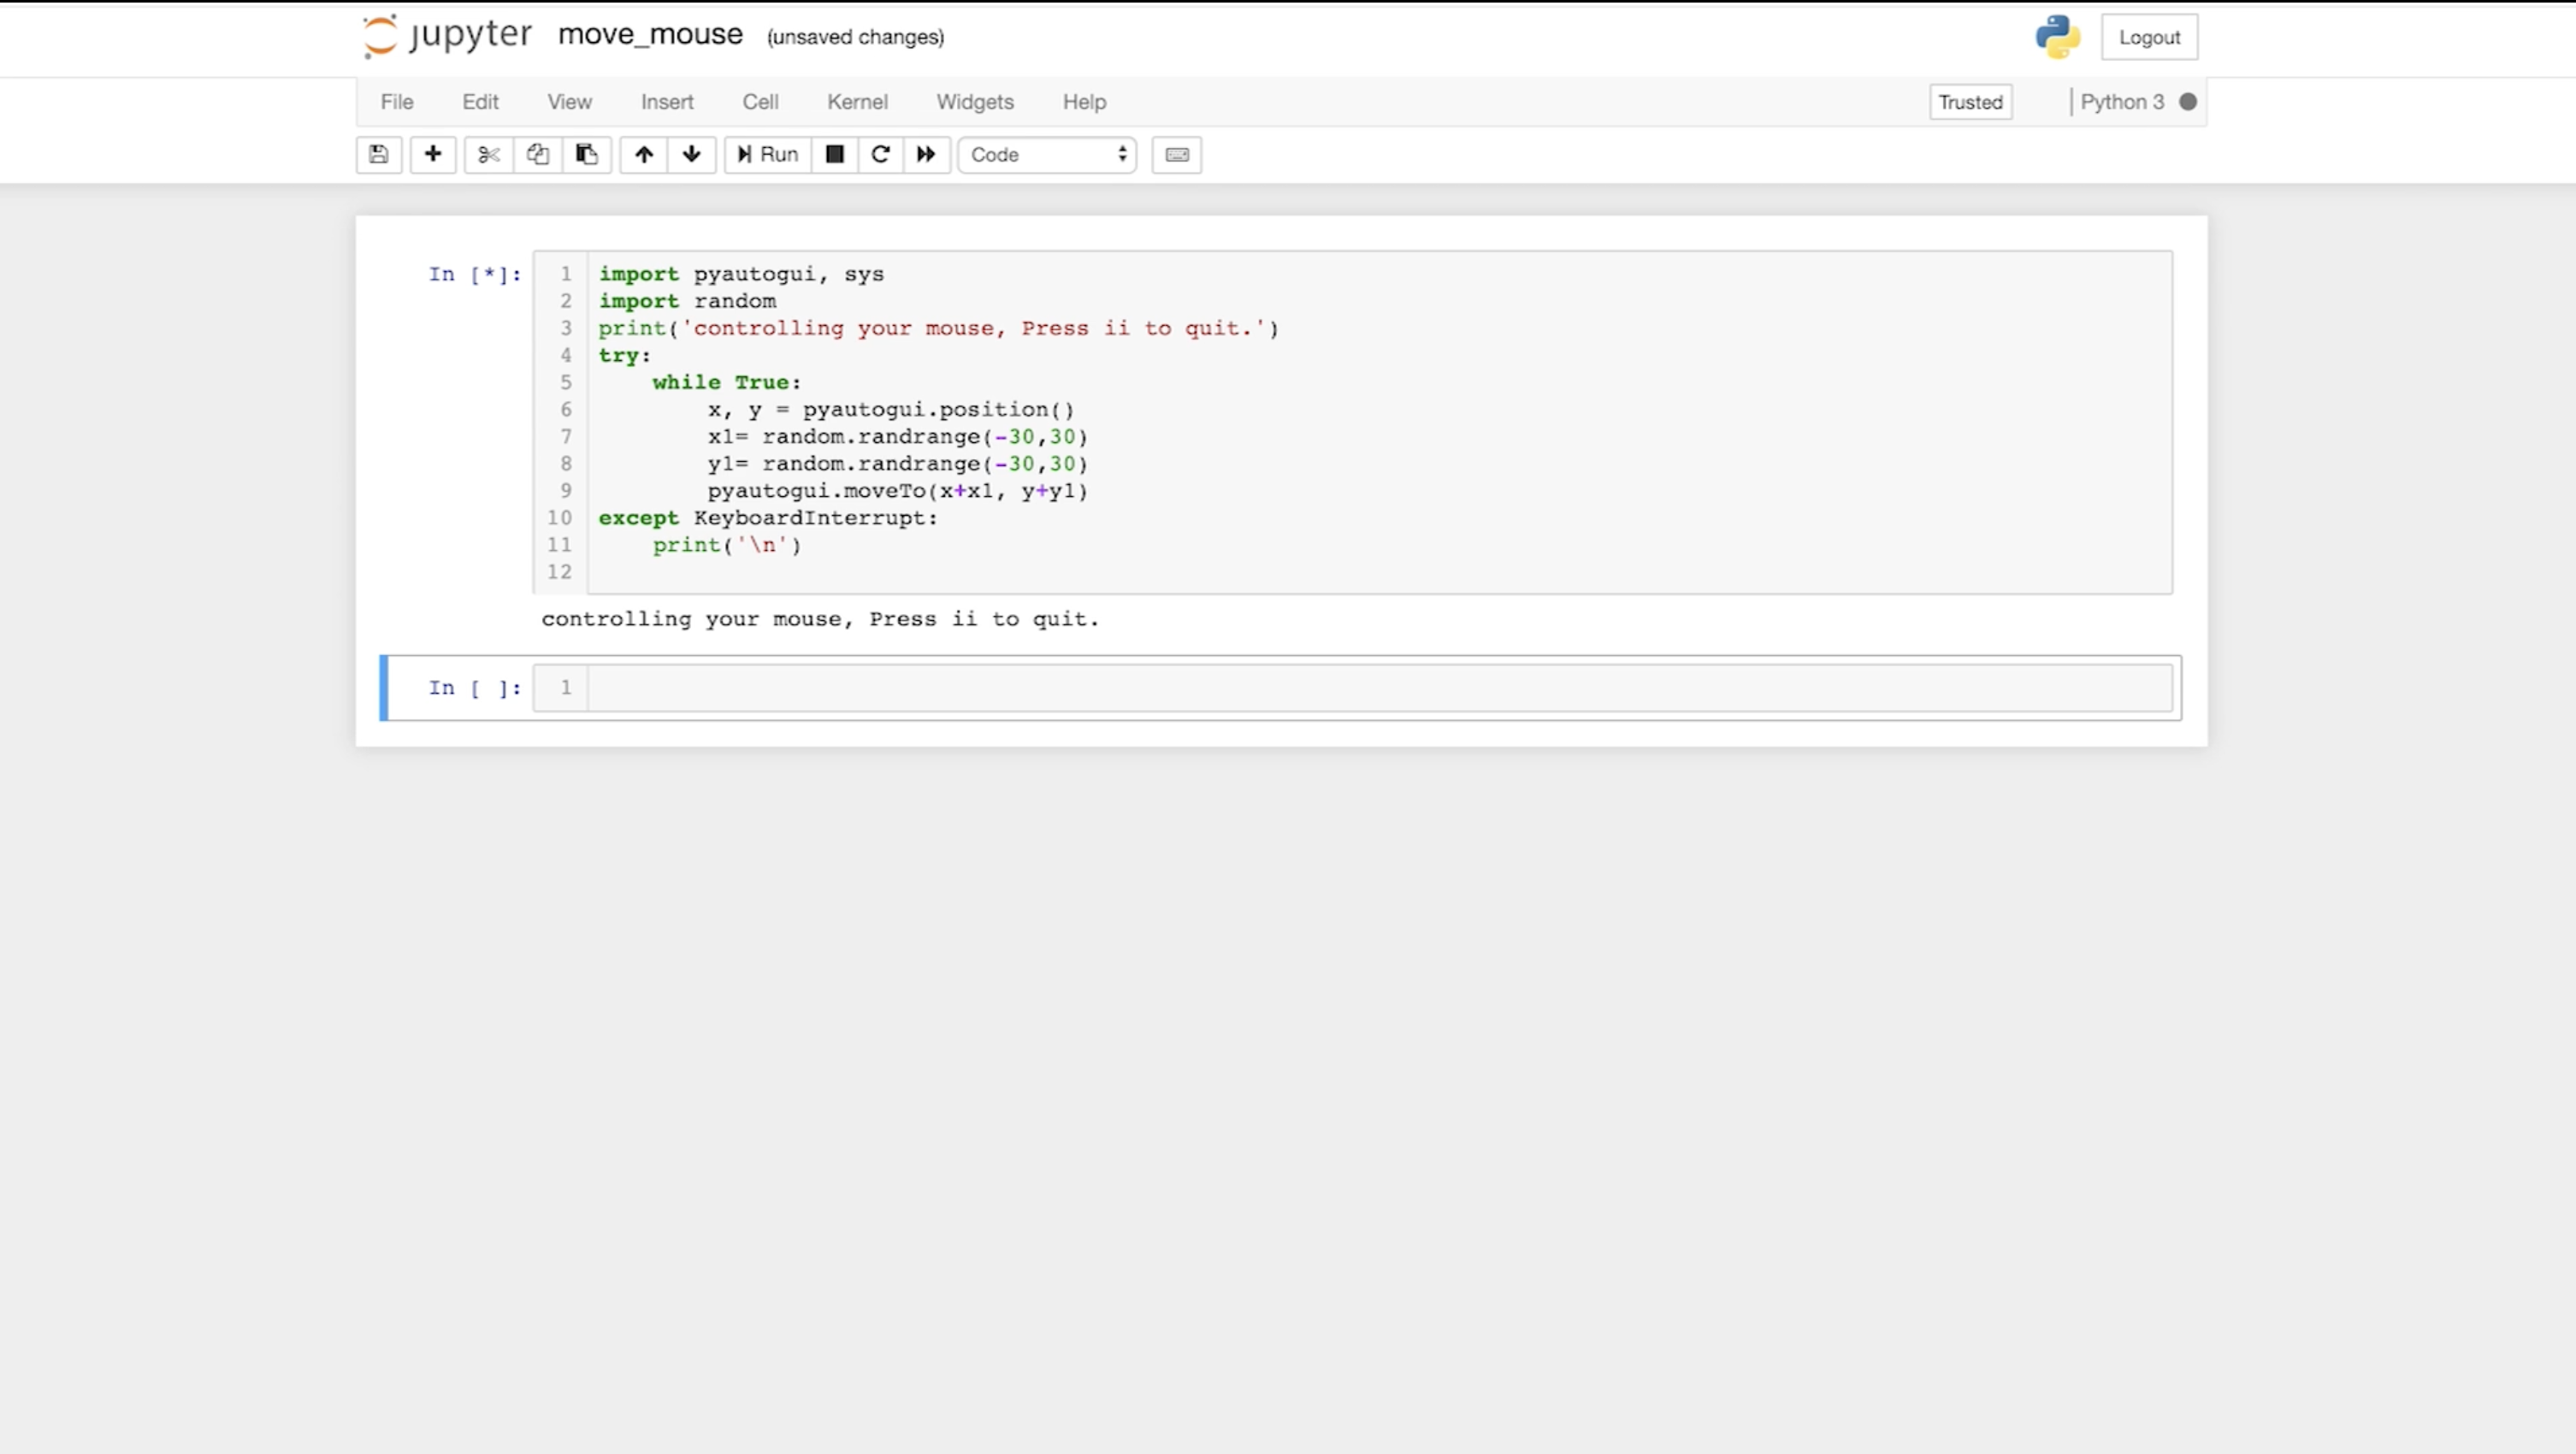Copy the selected cells icon
This screenshot has width=2576, height=1454.
538,154
